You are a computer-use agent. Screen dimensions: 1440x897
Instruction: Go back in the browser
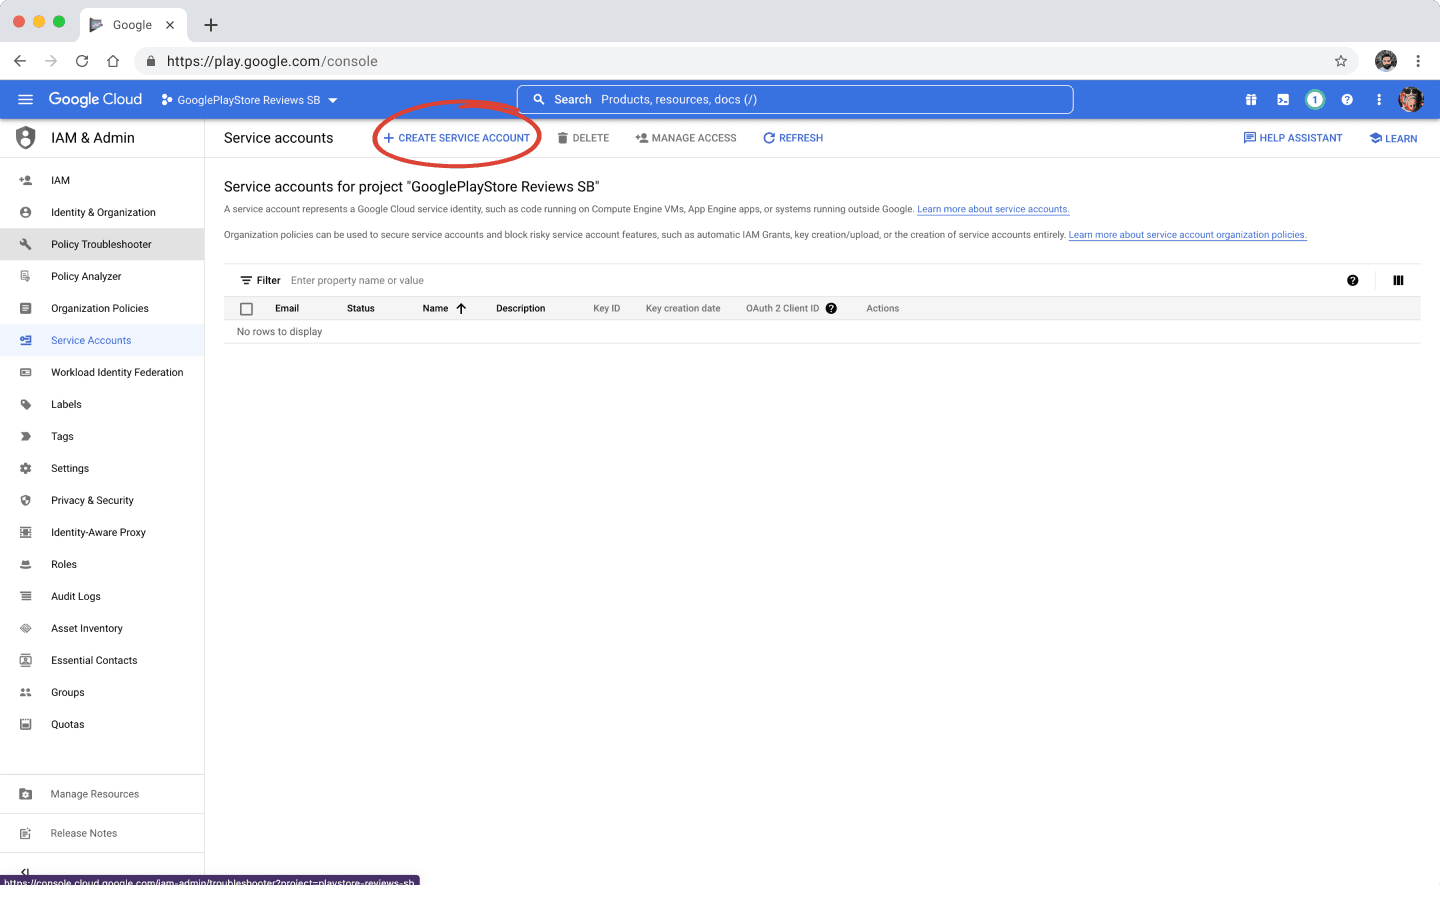(x=20, y=61)
